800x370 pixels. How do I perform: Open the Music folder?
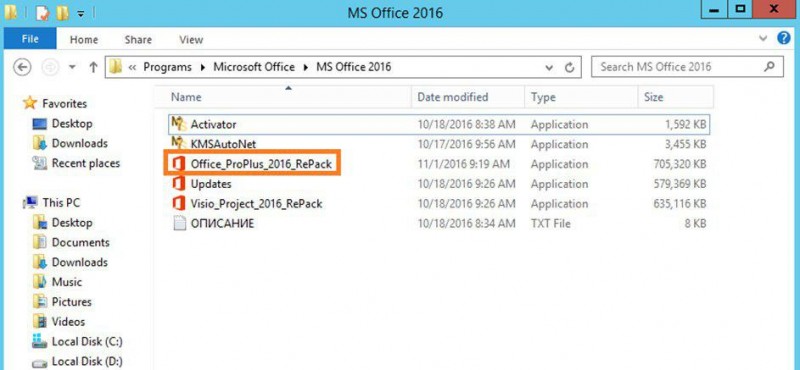(x=67, y=282)
